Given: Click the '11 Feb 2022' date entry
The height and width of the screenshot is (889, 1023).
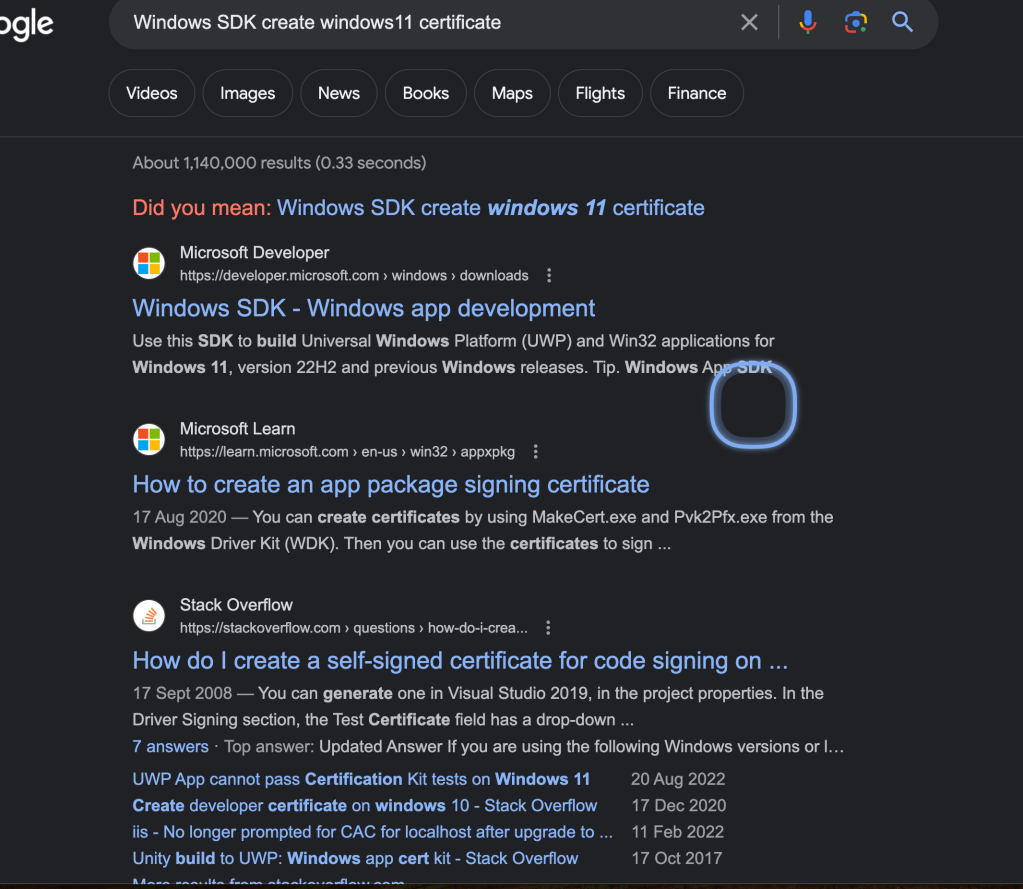Looking at the screenshot, I should tap(677, 832).
